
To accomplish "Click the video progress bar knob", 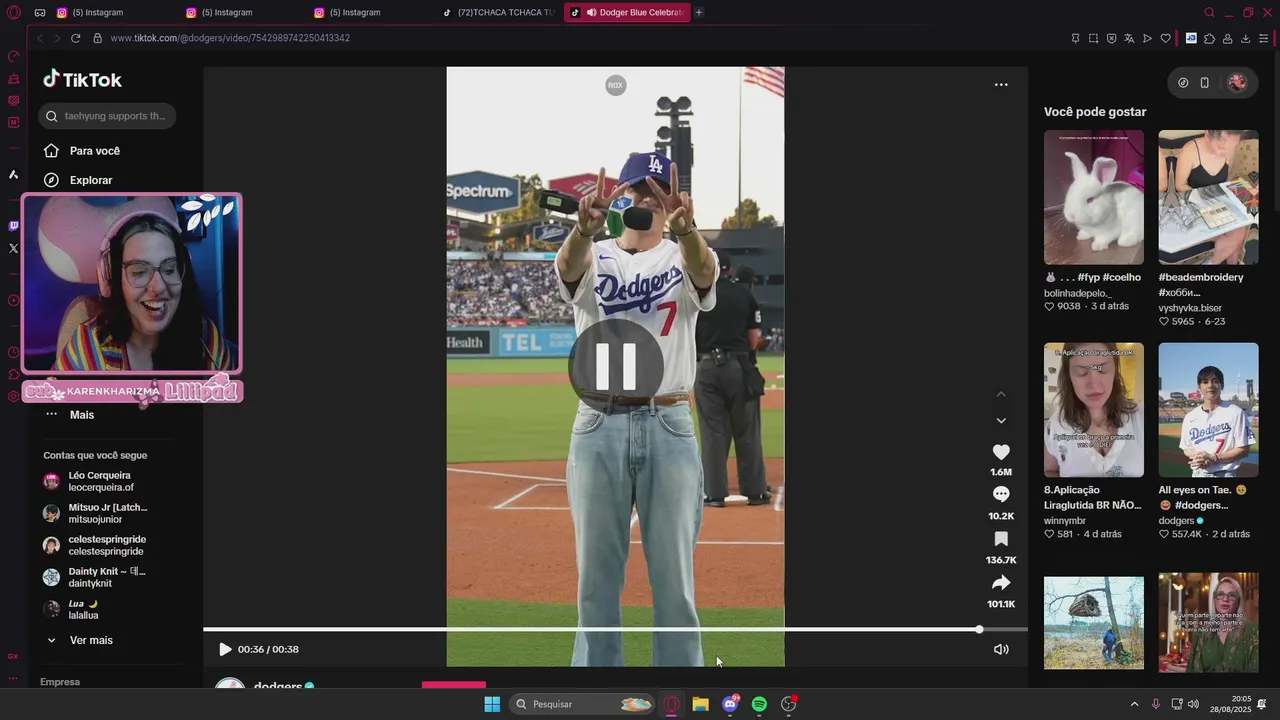I will pyautogui.click(x=979, y=629).
